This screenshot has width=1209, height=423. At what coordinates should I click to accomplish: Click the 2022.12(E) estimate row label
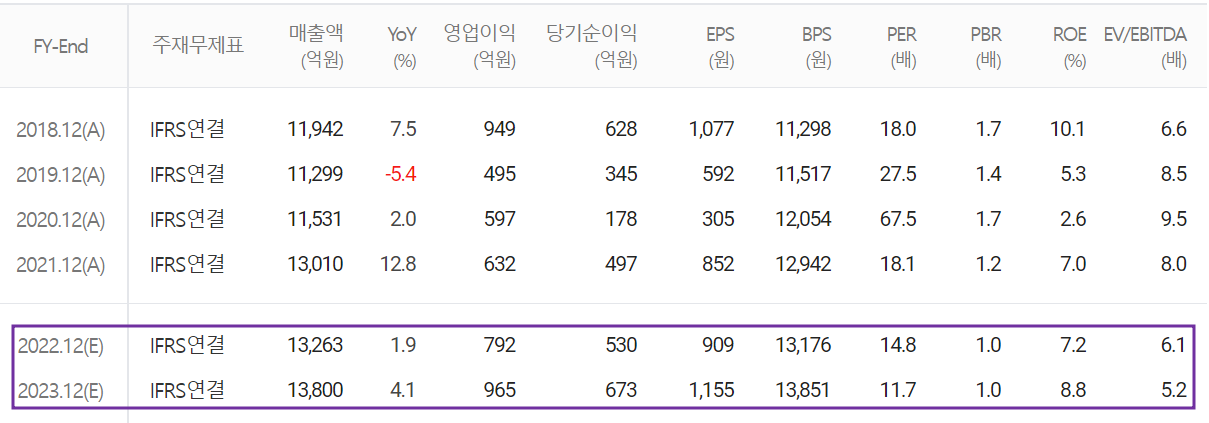60,345
